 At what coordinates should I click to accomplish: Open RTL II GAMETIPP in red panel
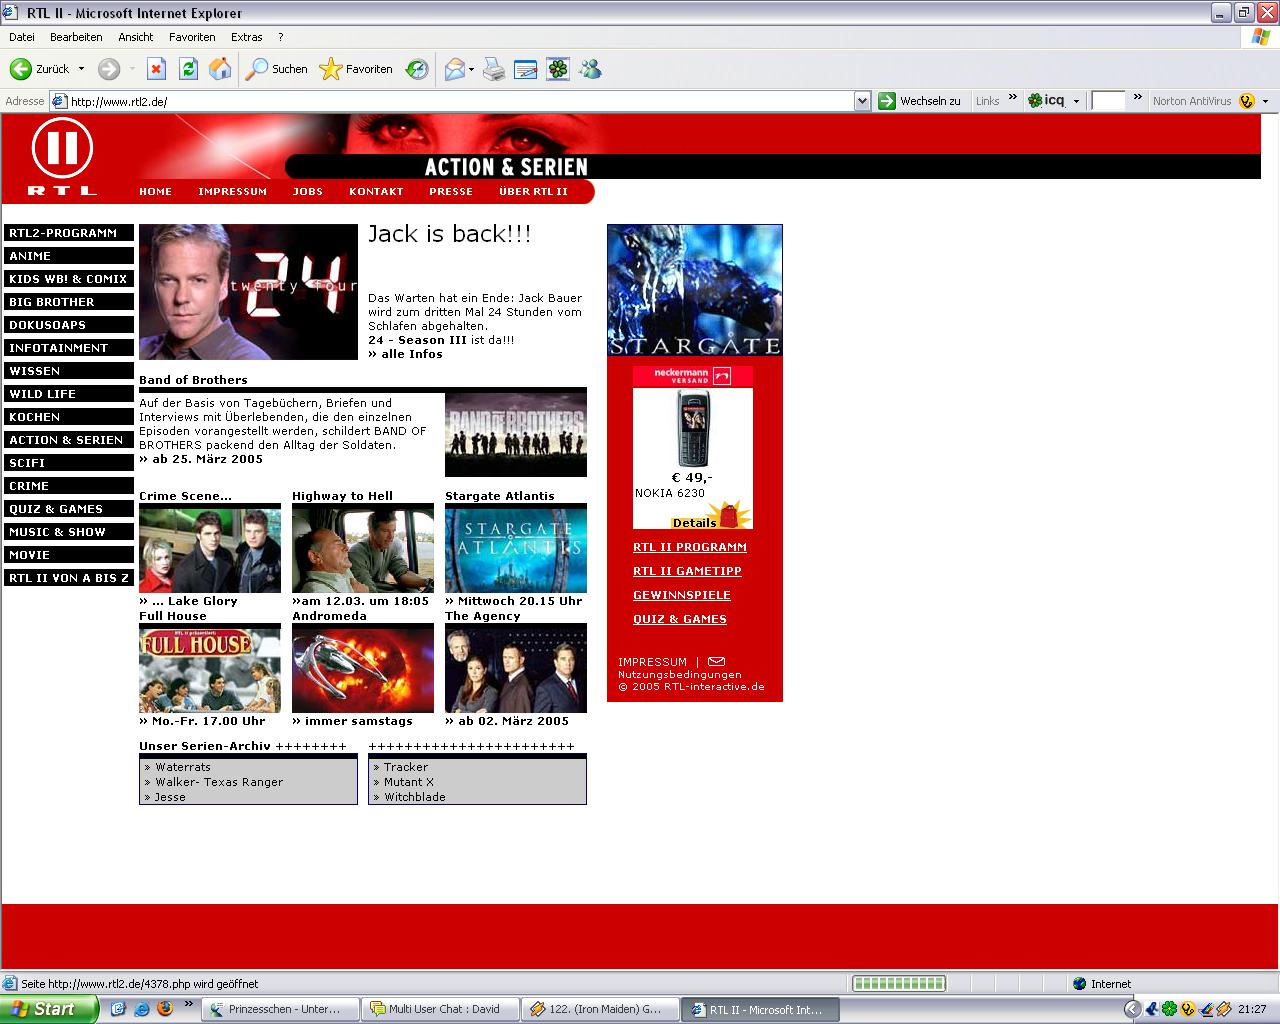point(687,571)
